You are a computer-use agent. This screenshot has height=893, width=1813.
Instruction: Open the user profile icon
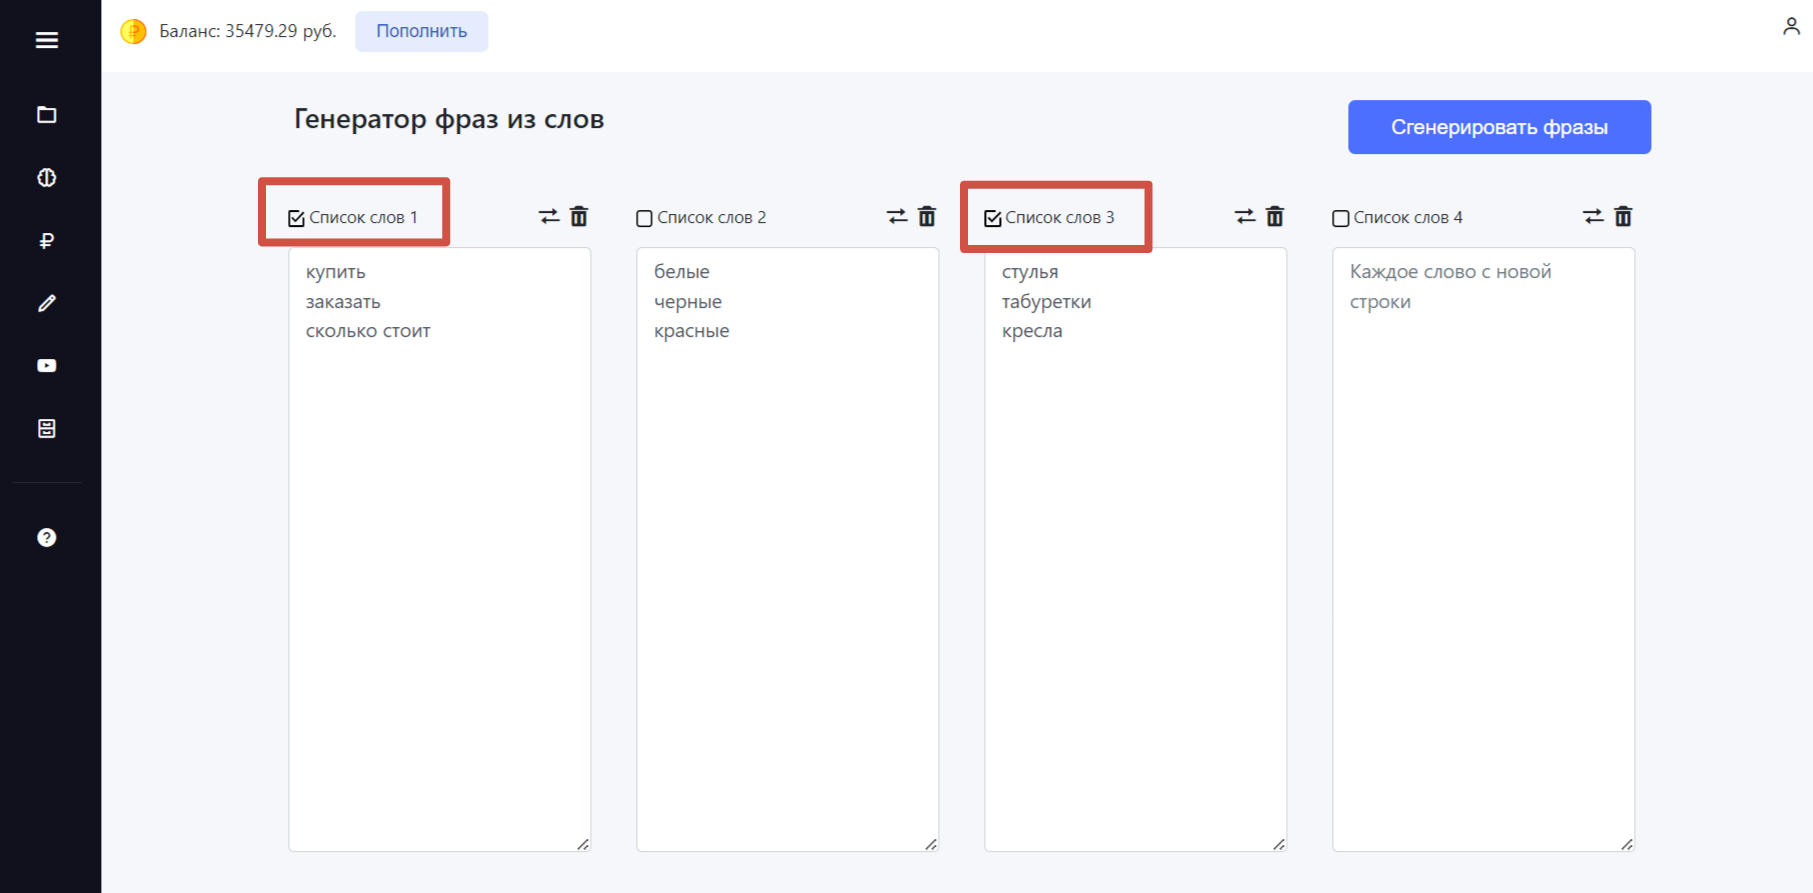pos(1791,27)
